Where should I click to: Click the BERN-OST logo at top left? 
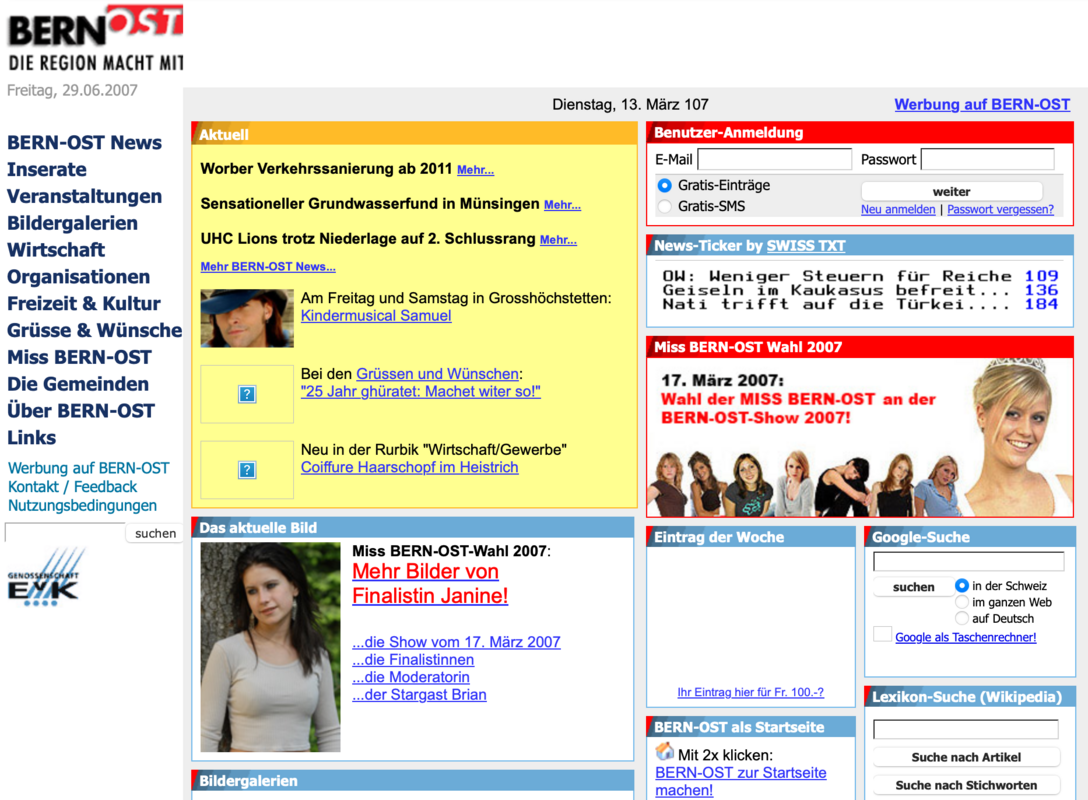(x=93, y=37)
